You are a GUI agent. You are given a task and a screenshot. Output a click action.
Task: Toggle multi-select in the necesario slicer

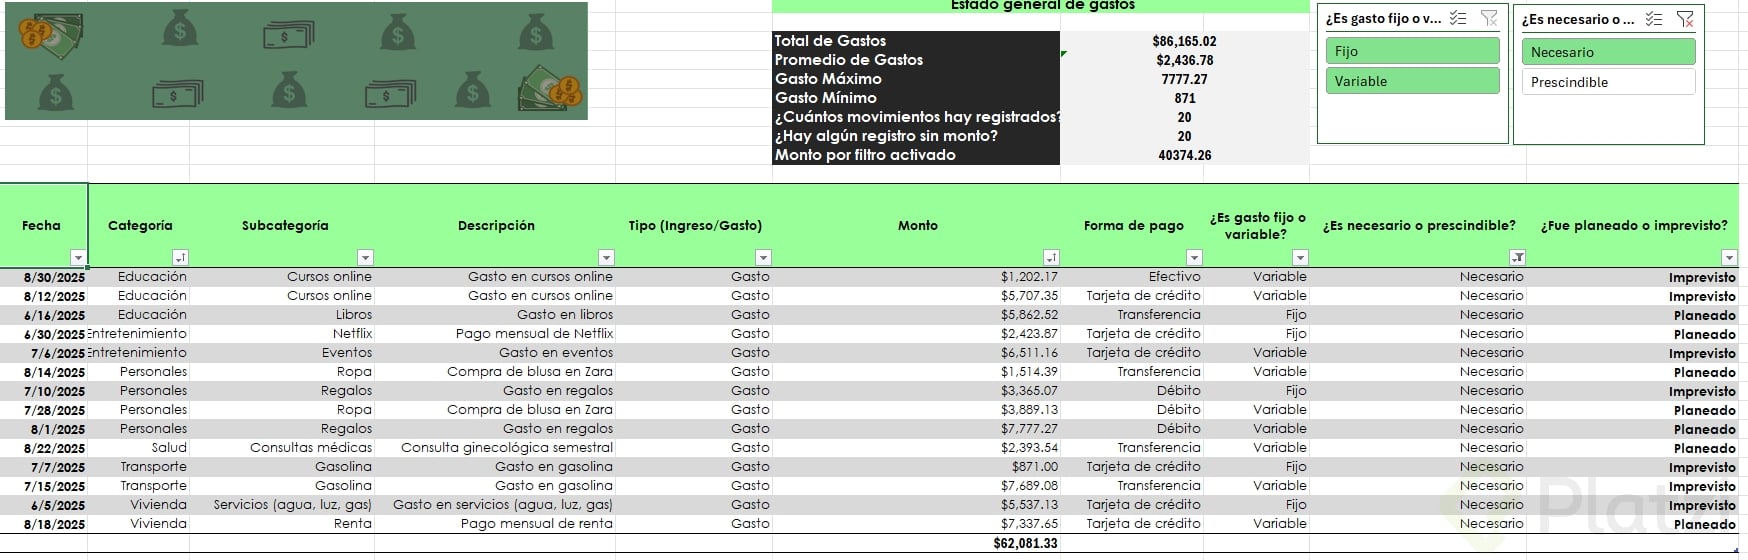pyautogui.click(x=1654, y=19)
